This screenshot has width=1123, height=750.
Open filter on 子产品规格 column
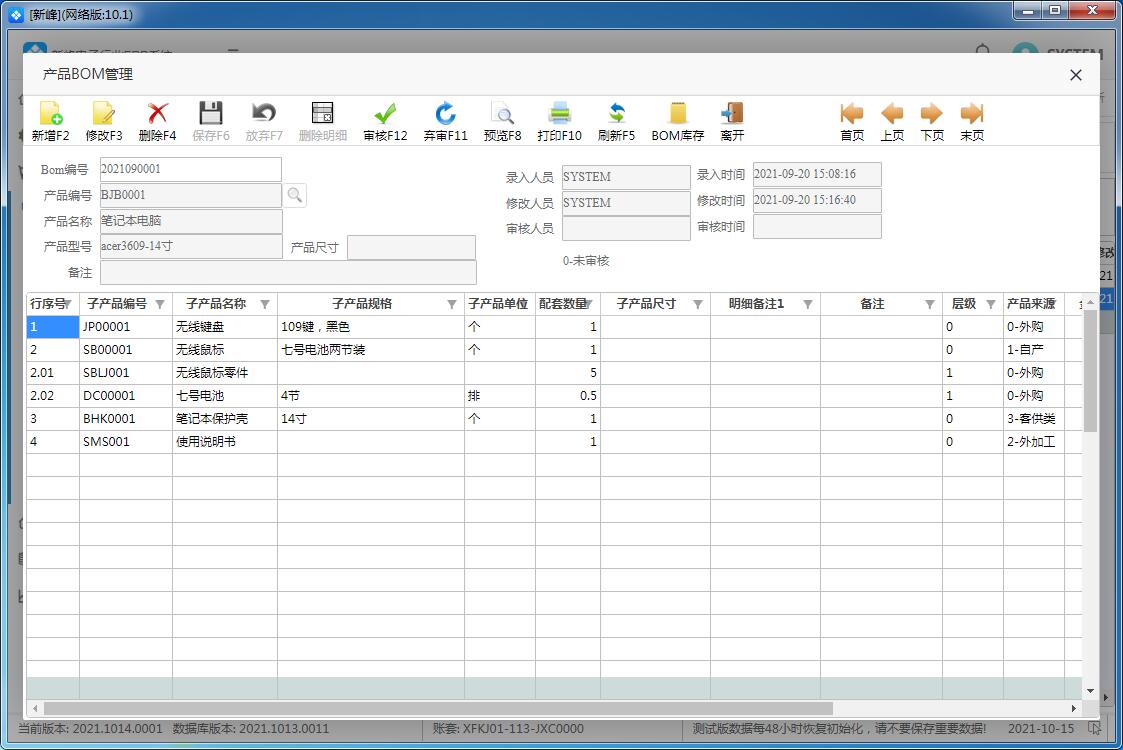point(452,304)
